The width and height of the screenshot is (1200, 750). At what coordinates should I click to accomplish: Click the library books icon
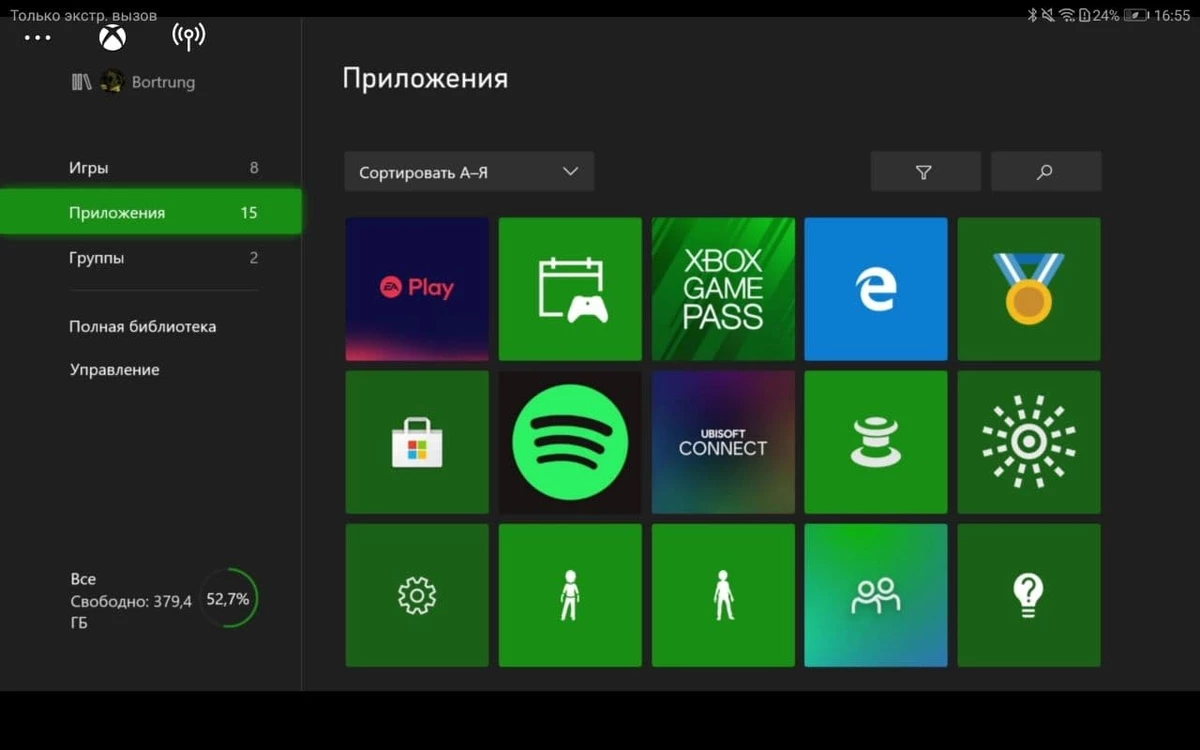tap(81, 82)
